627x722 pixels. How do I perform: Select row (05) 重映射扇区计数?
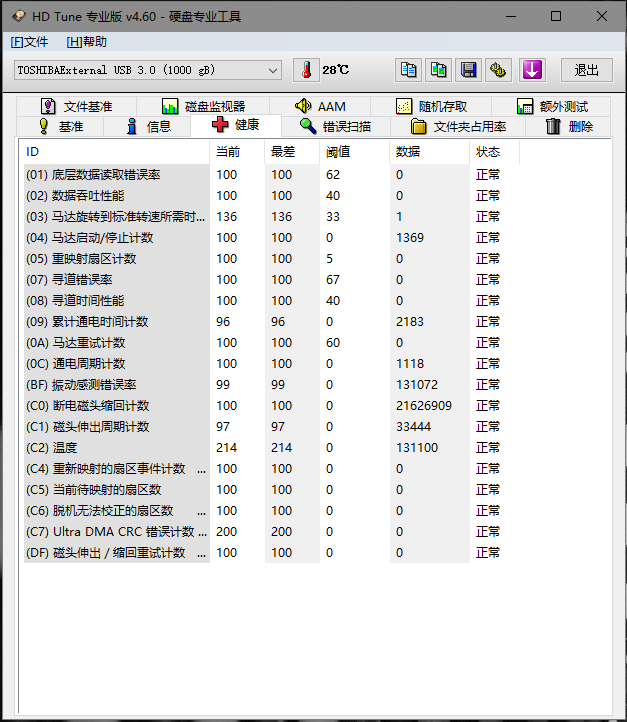click(272, 259)
